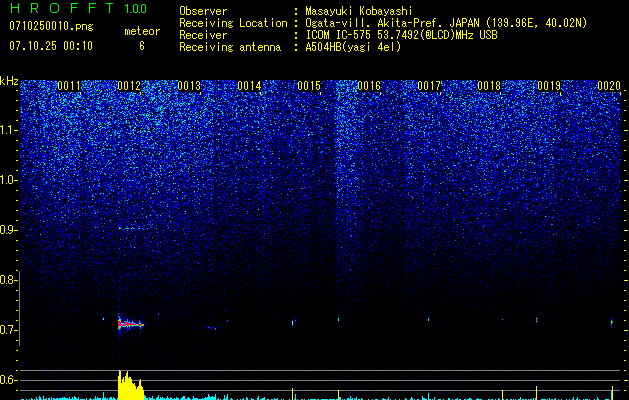Click the 0015 time marker

pyautogui.click(x=309, y=86)
